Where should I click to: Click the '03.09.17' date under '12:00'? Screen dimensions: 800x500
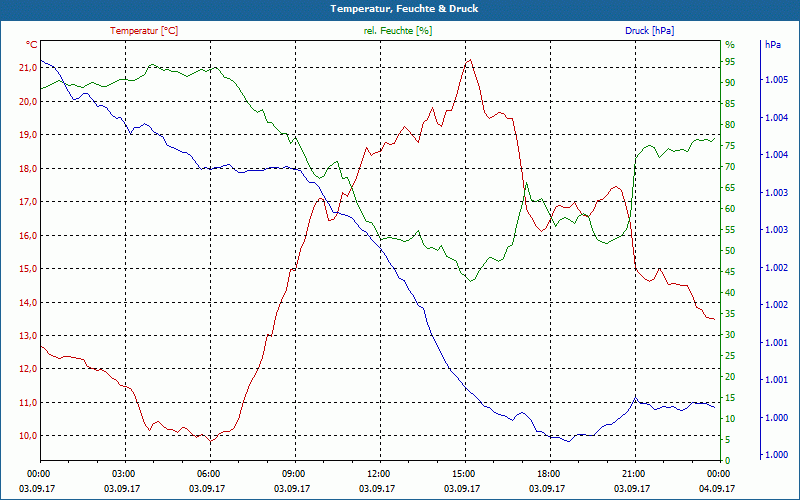point(377,489)
